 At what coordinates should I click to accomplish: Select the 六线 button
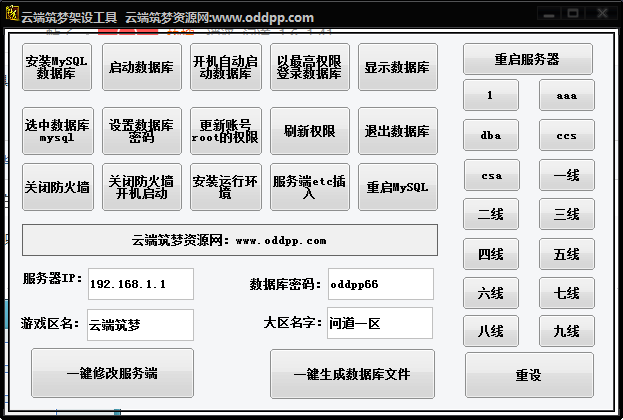[491, 293]
